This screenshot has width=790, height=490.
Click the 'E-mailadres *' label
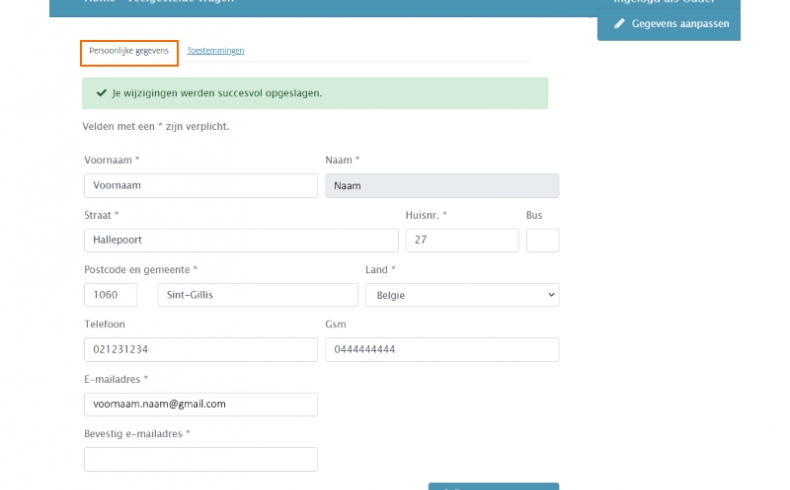click(x=116, y=379)
